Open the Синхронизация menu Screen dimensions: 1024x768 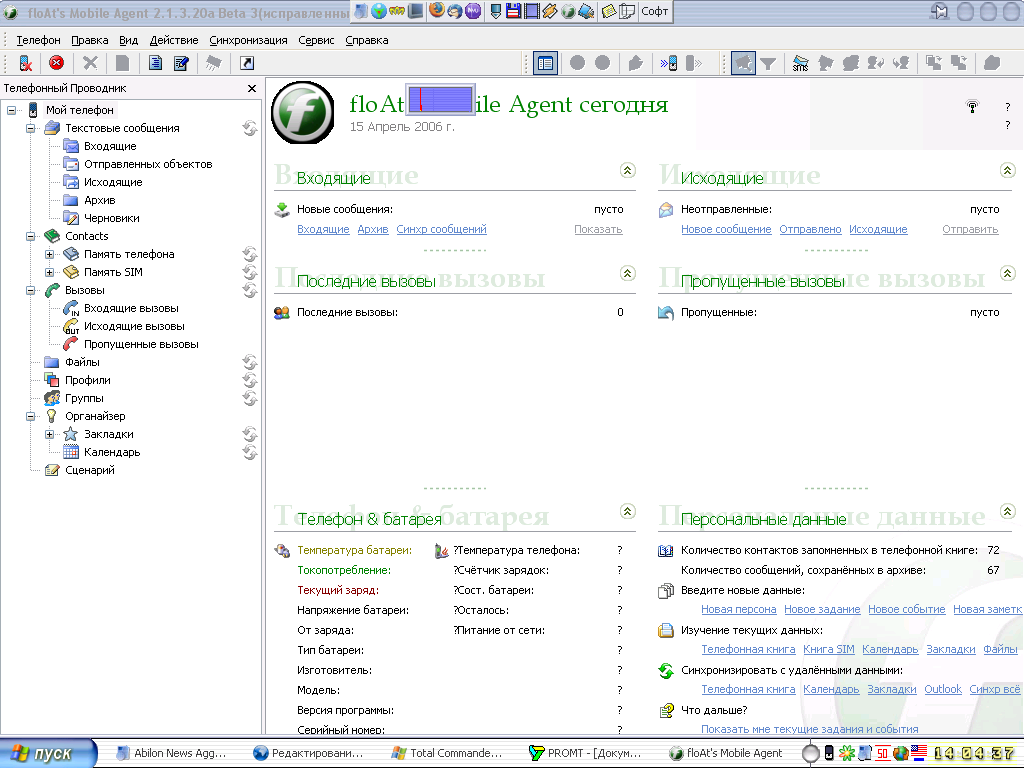click(x=248, y=40)
